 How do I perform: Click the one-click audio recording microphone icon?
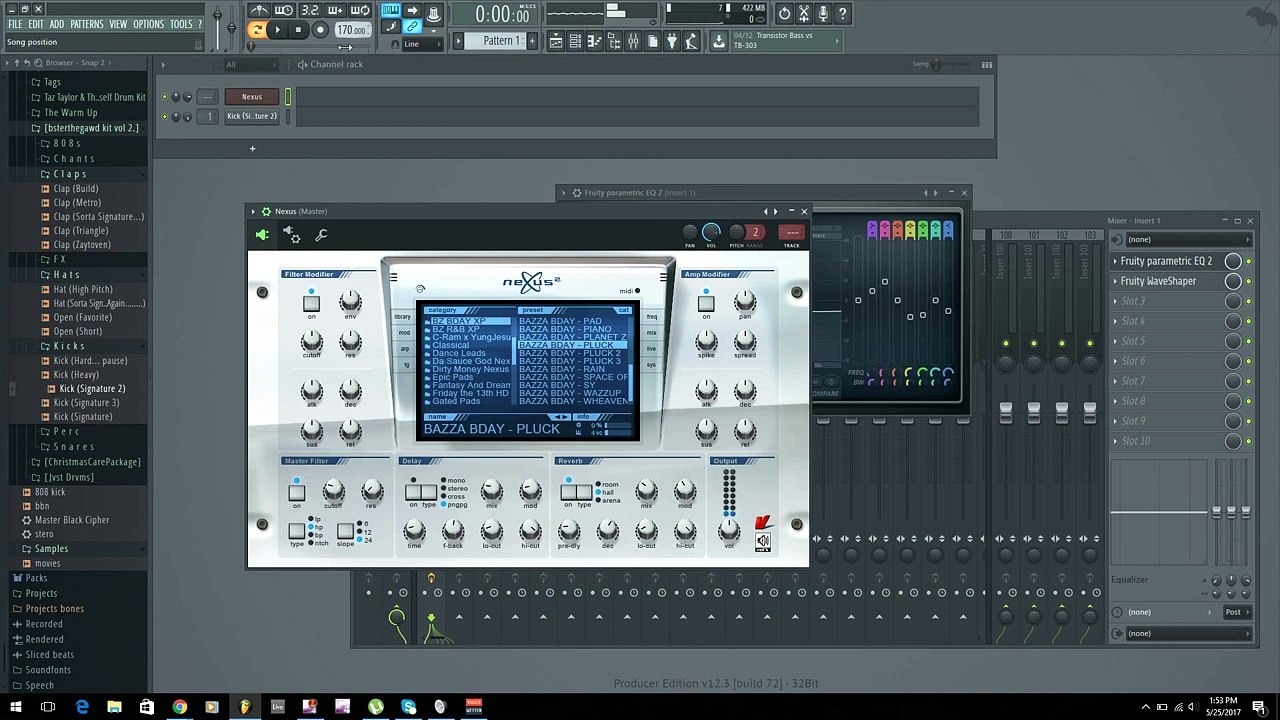pyautogui.click(x=823, y=14)
